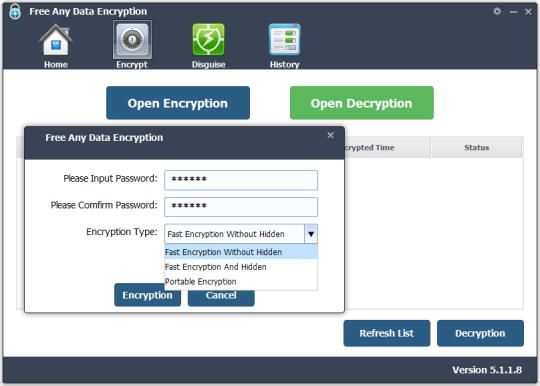Cancel the encryption dialog
This screenshot has width=540, height=386.
coord(221,298)
